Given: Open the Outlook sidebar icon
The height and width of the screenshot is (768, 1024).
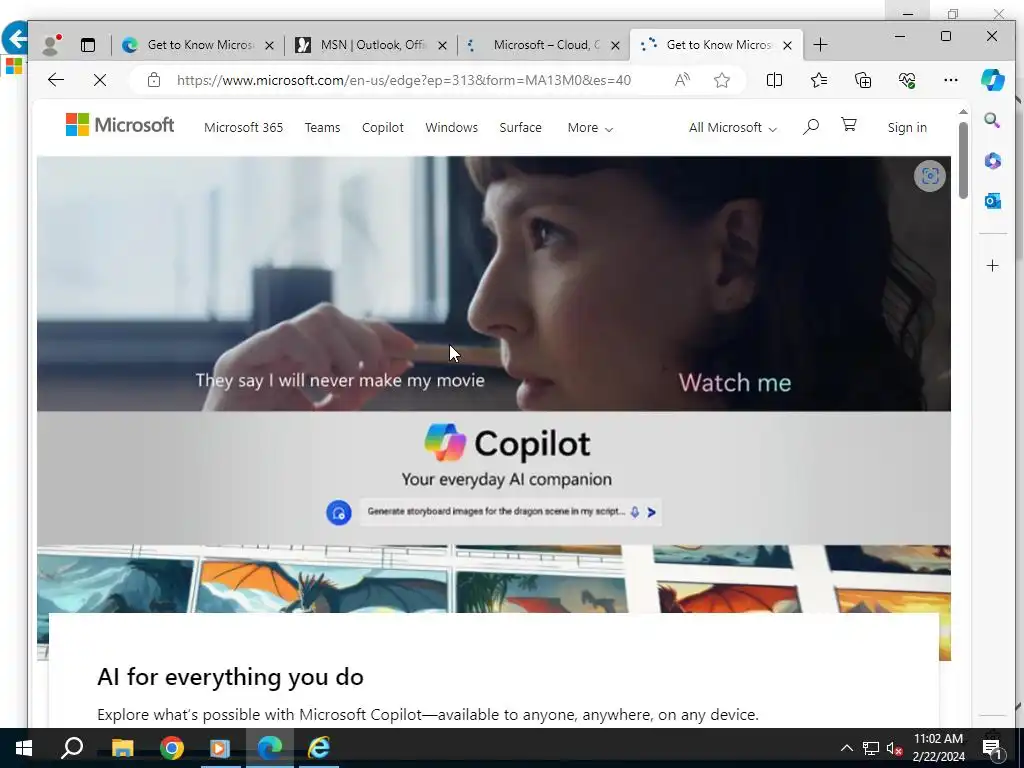Looking at the screenshot, I should pyautogui.click(x=993, y=201).
